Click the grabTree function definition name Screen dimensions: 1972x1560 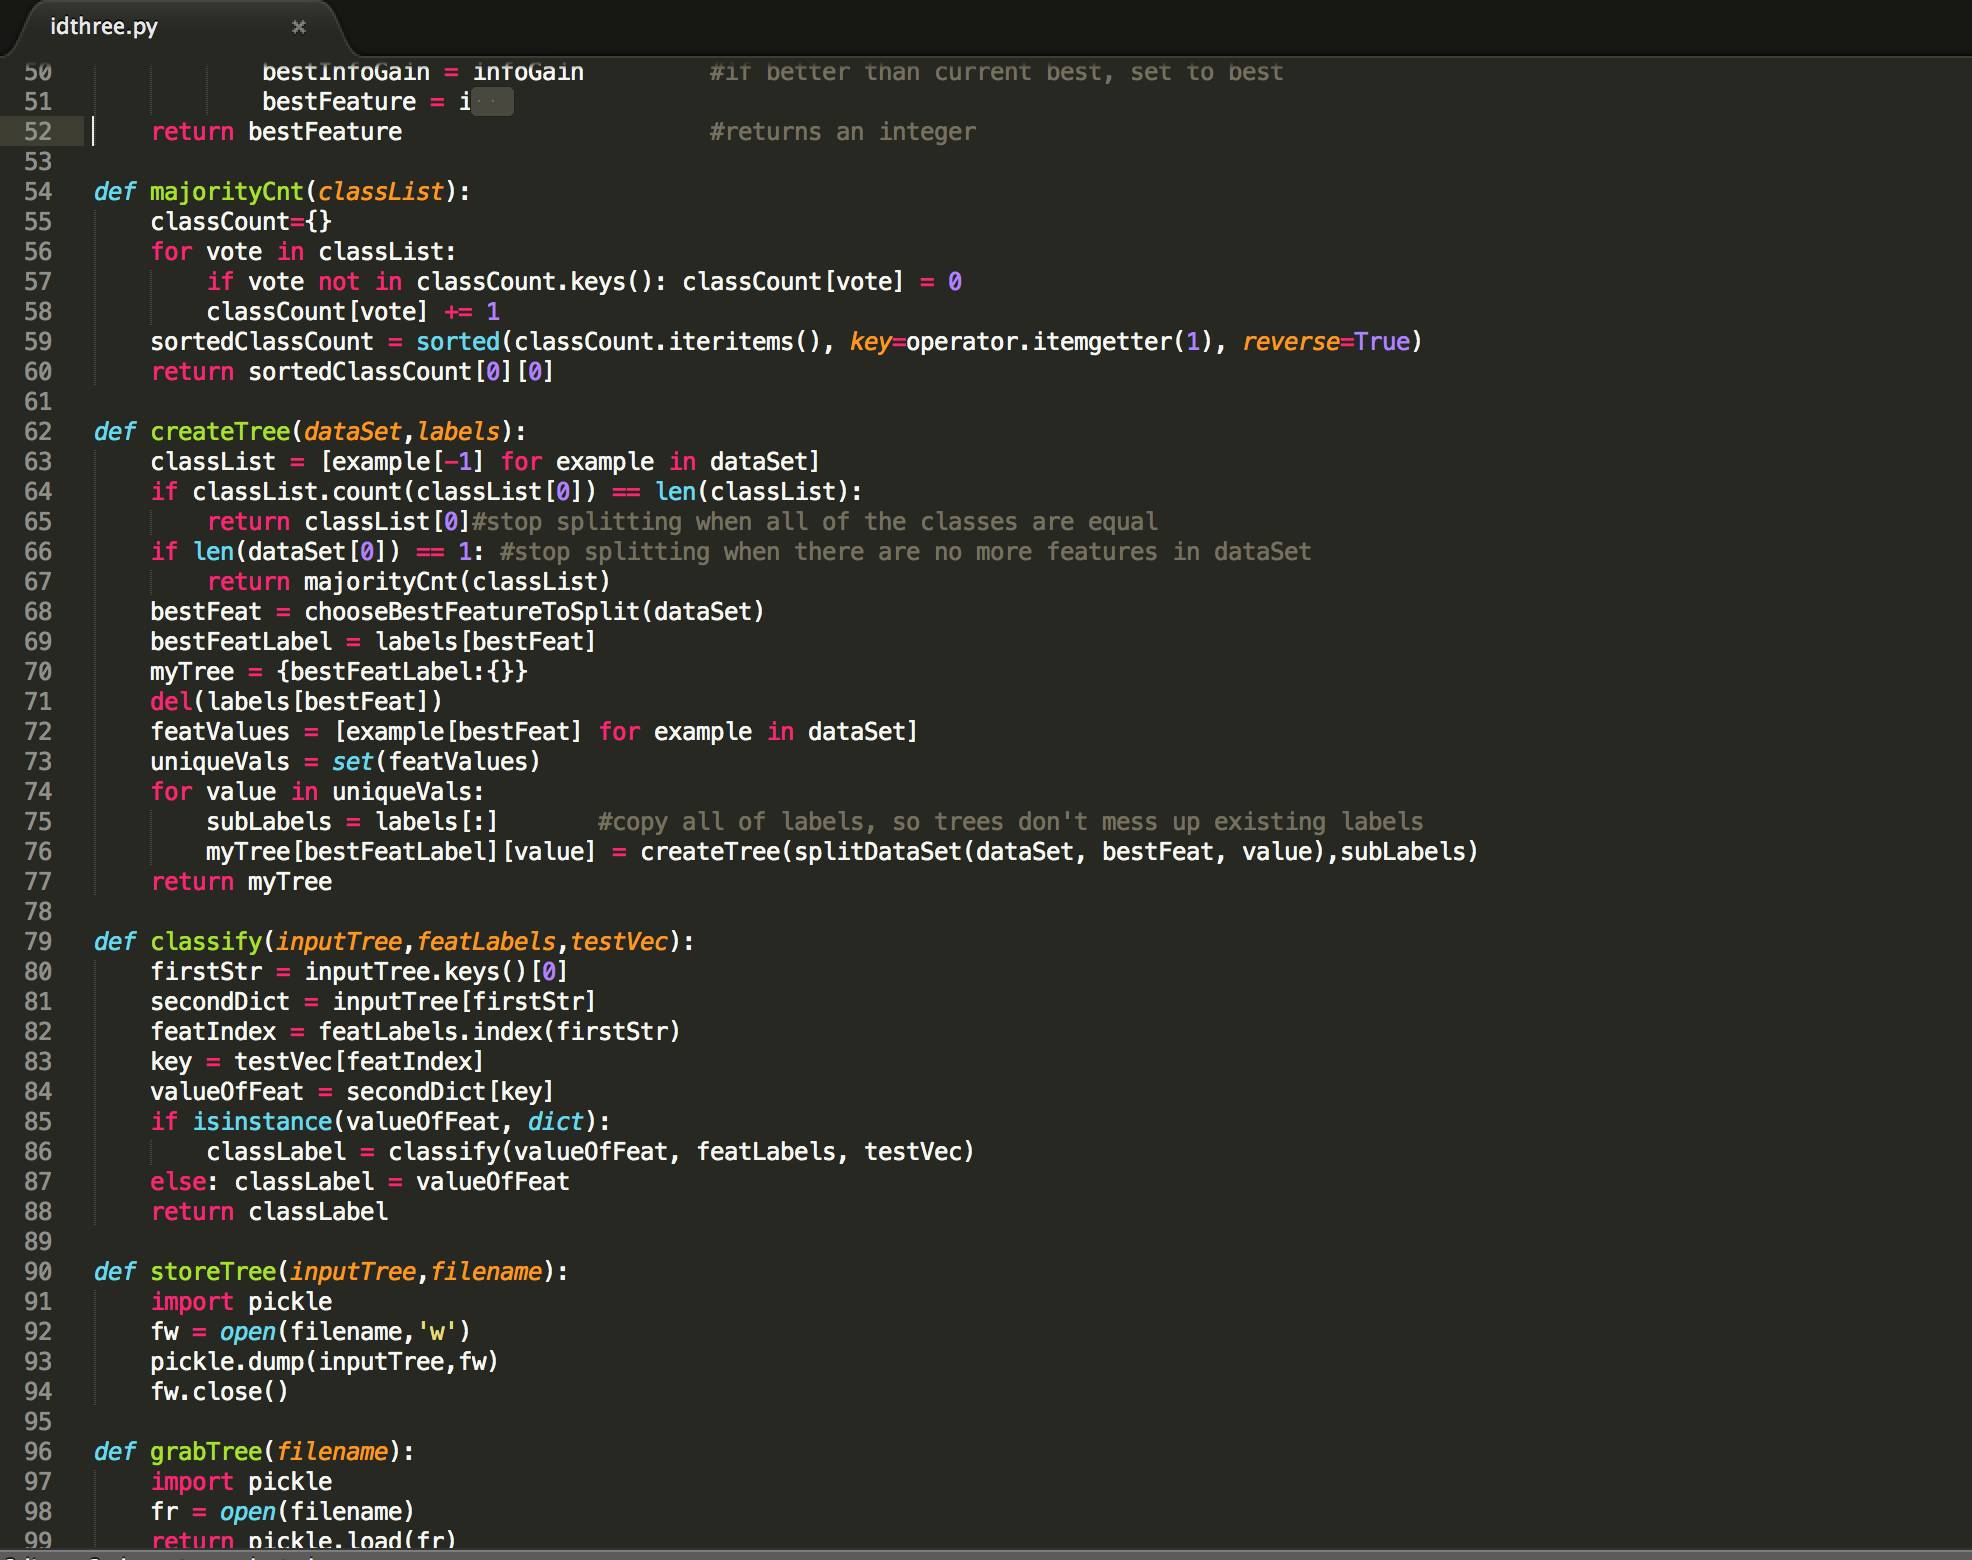(x=205, y=1452)
